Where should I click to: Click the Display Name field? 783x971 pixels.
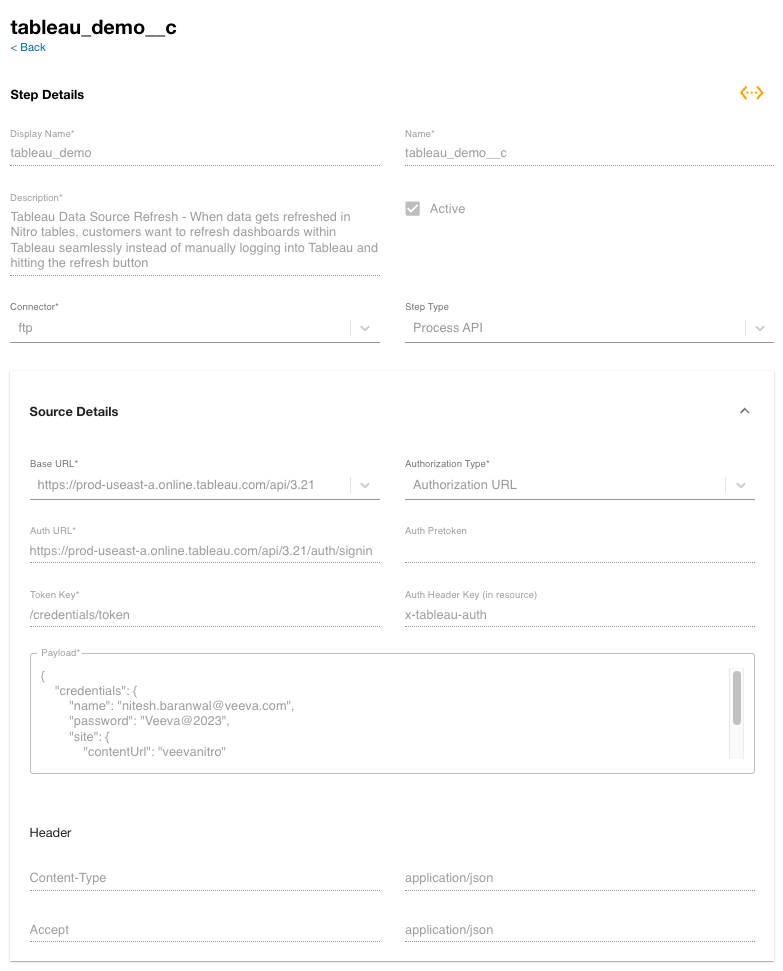point(194,153)
